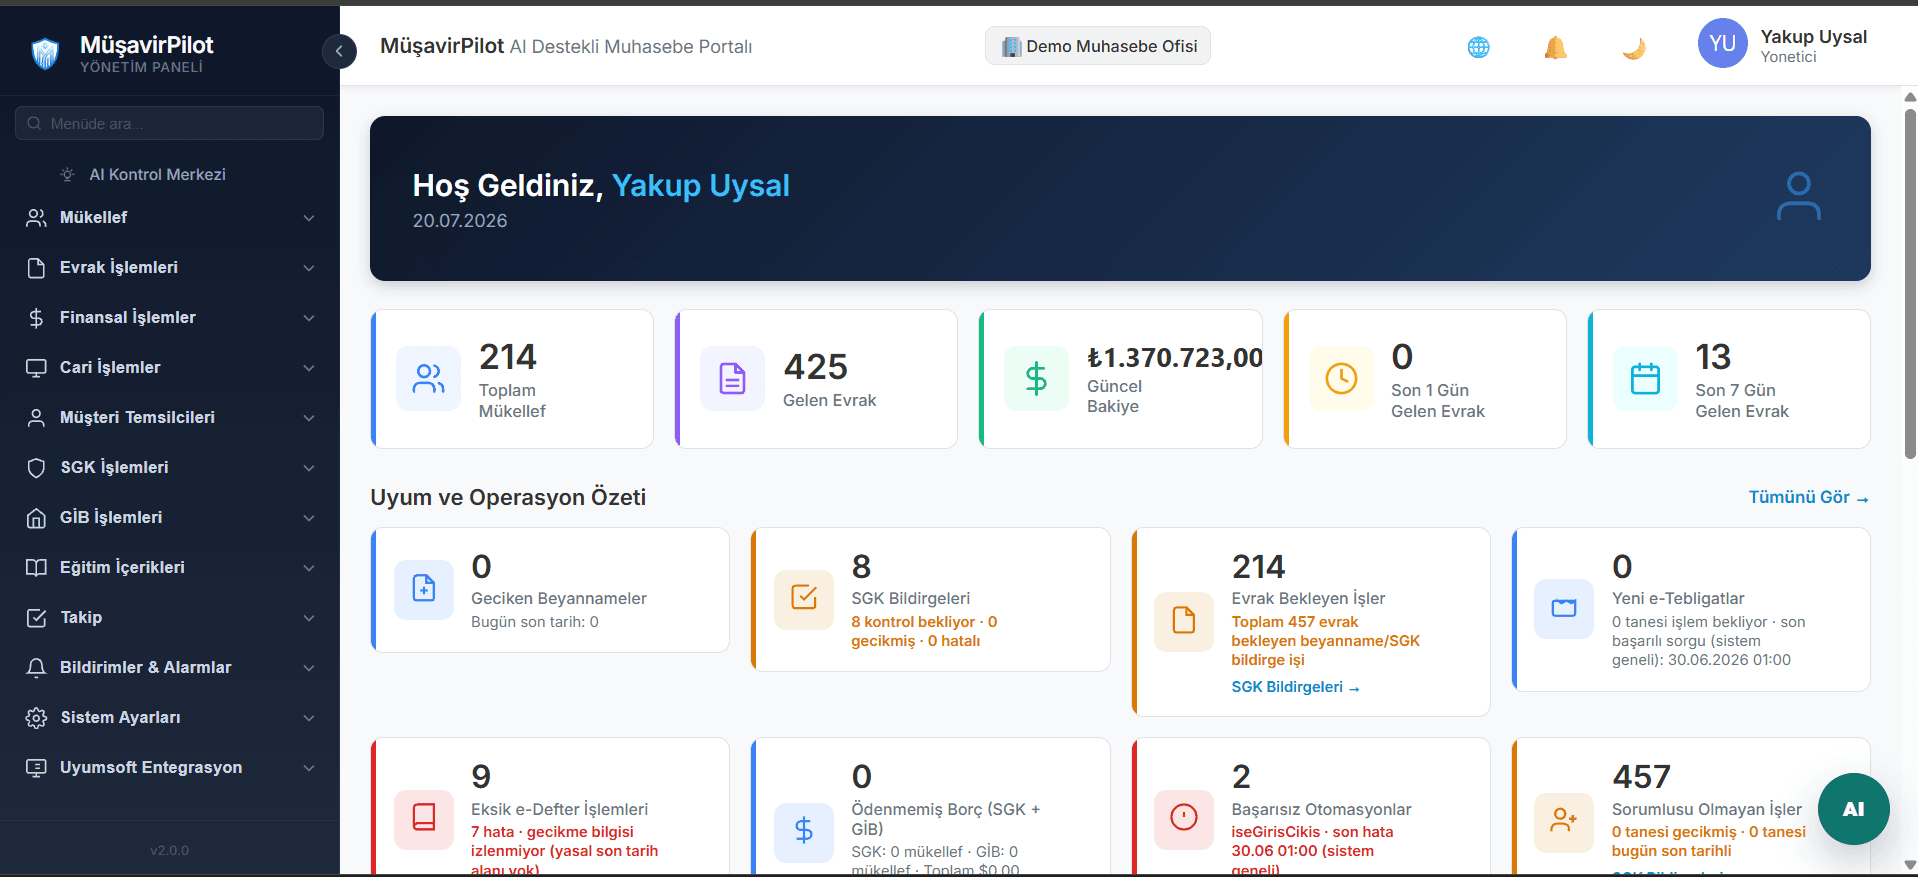
Task: Open the Mükellef menu item
Action: click(x=170, y=218)
